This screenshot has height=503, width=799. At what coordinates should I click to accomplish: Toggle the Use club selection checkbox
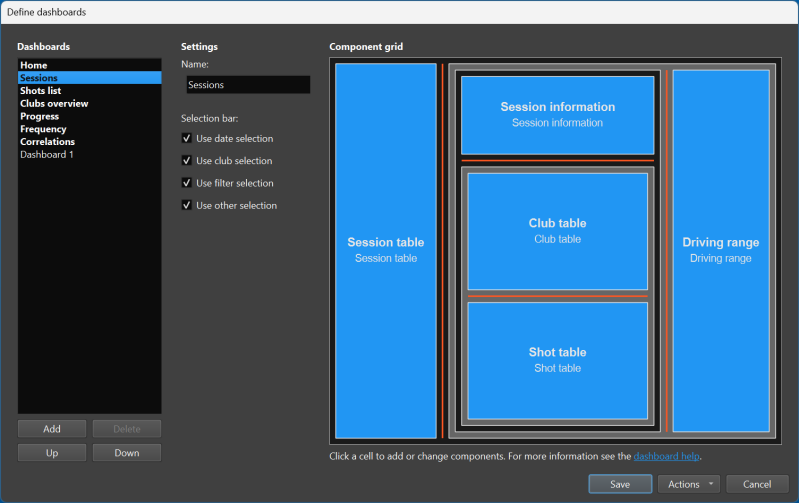tap(186, 161)
